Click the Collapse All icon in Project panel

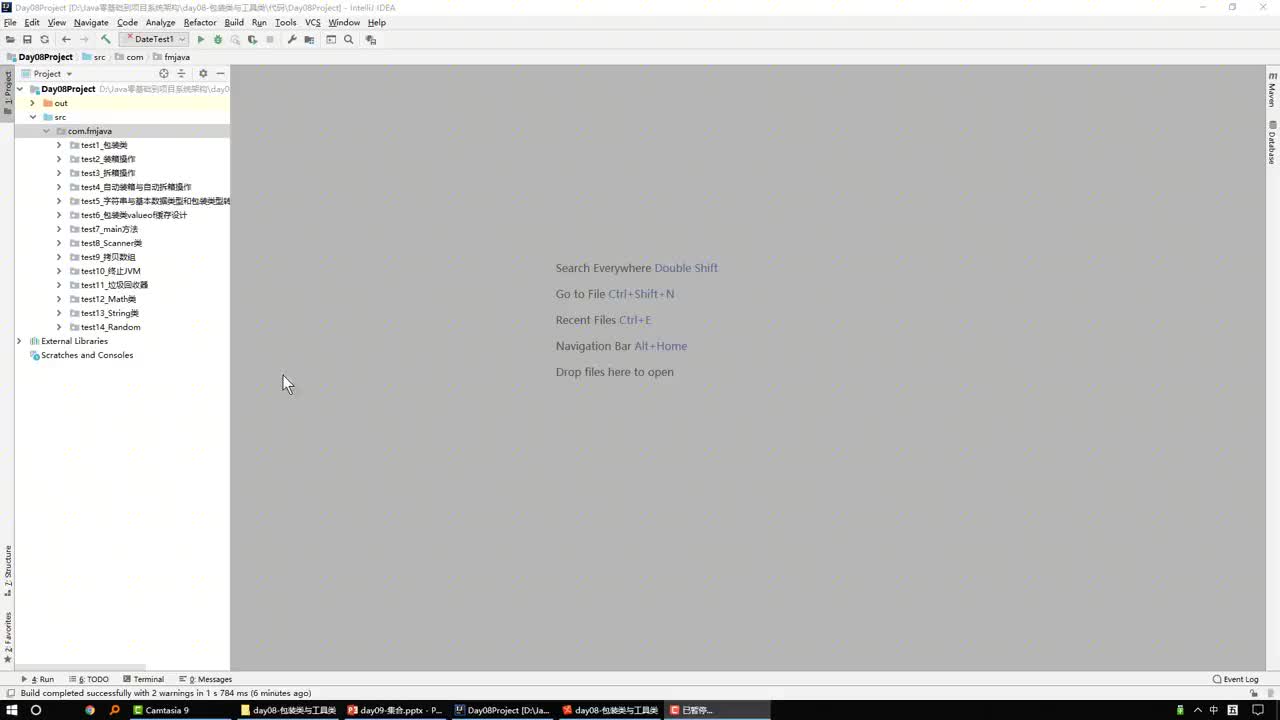point(181,73)
